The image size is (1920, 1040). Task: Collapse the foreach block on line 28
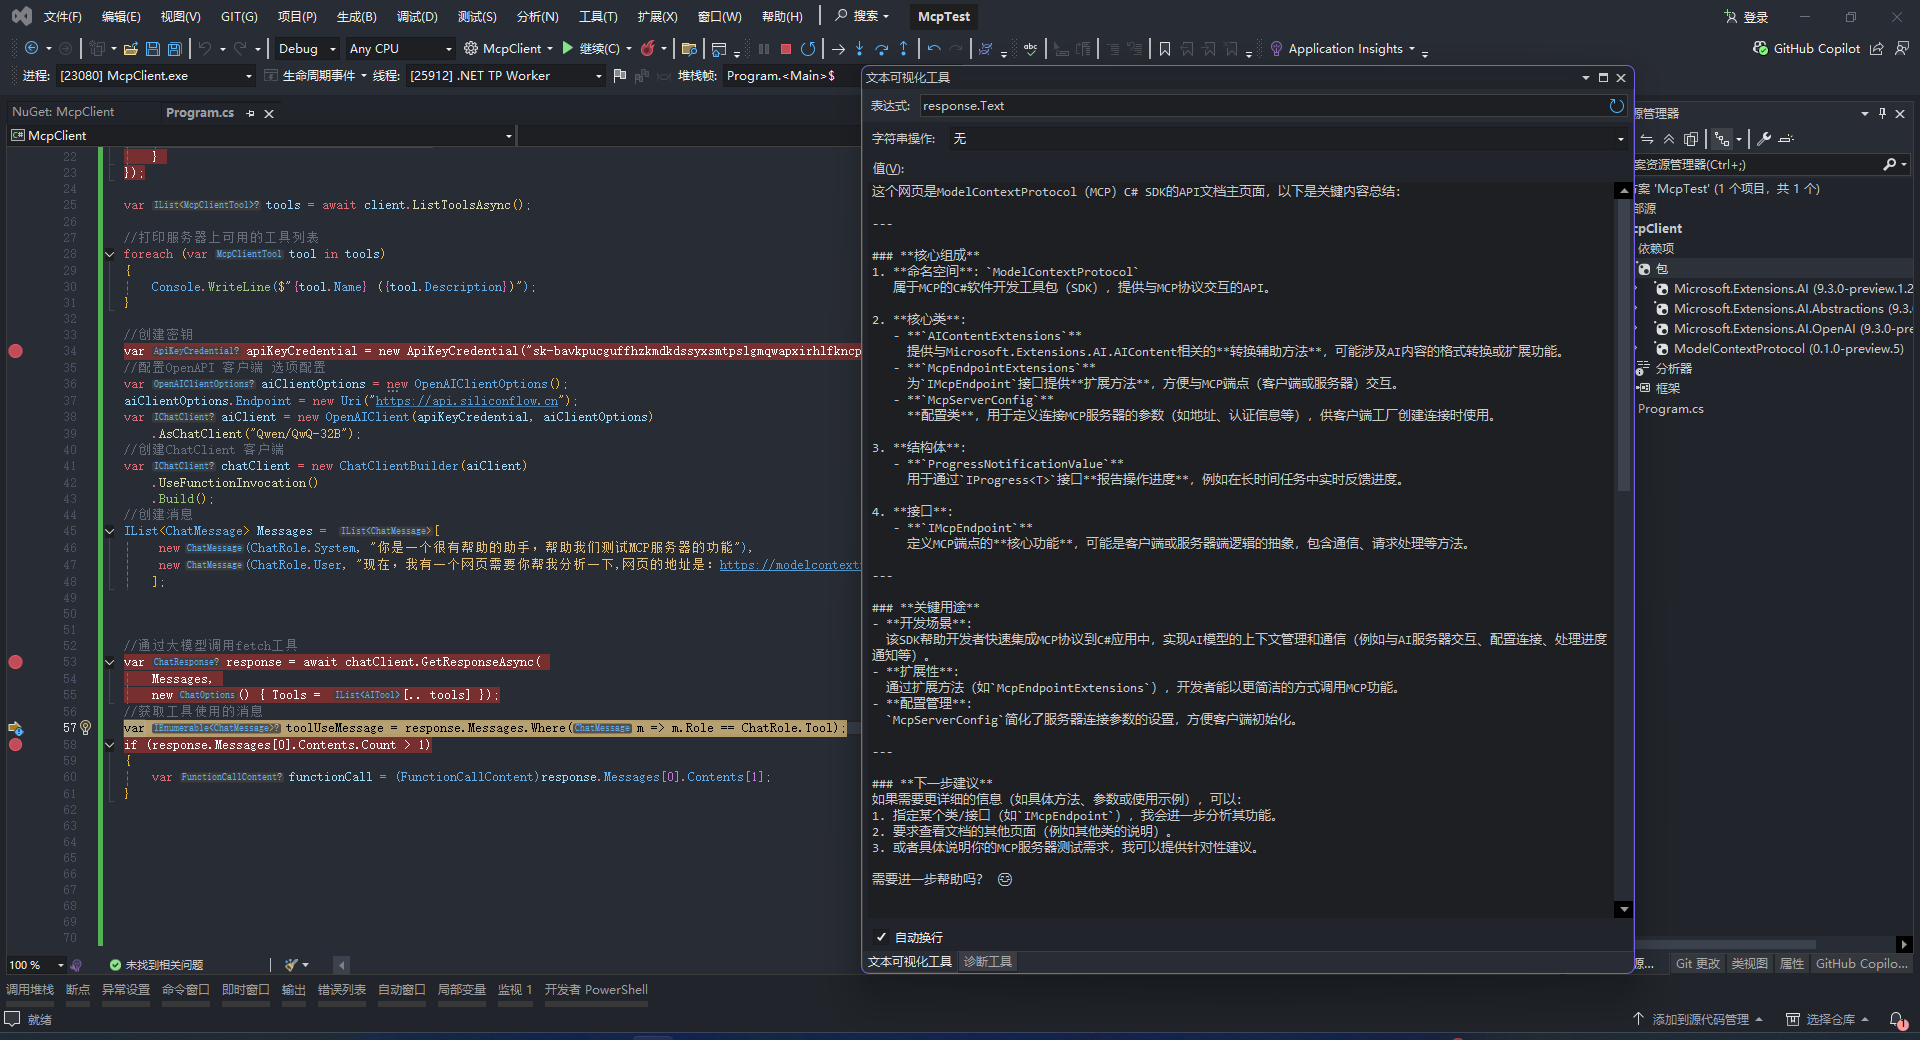click(110, 254)
